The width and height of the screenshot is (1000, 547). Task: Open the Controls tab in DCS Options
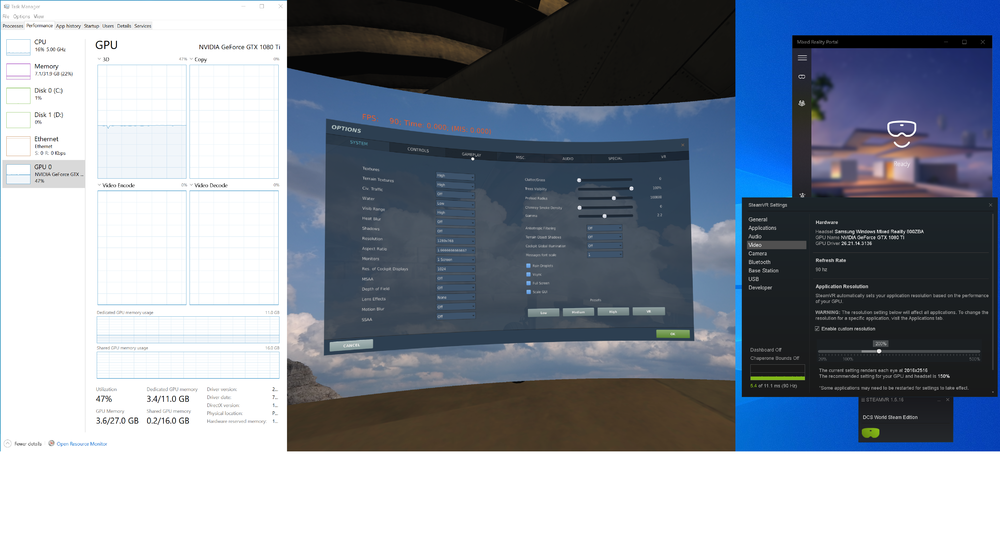click(418, 150)
